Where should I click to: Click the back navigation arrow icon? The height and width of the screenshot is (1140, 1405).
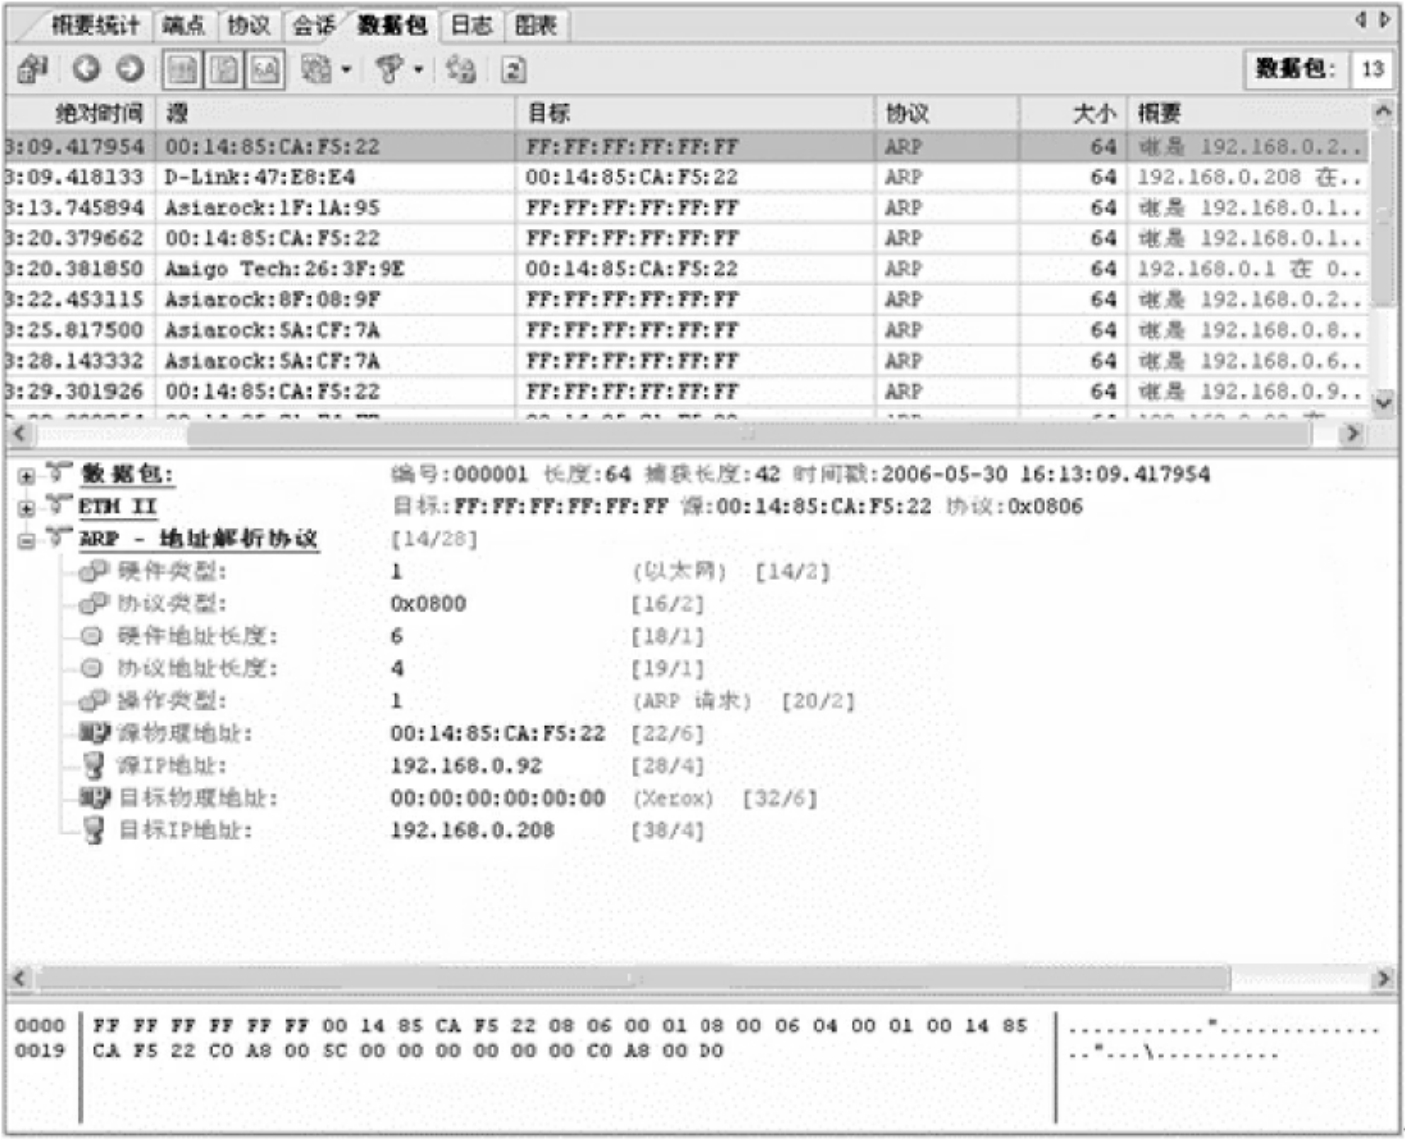point(87,68)
